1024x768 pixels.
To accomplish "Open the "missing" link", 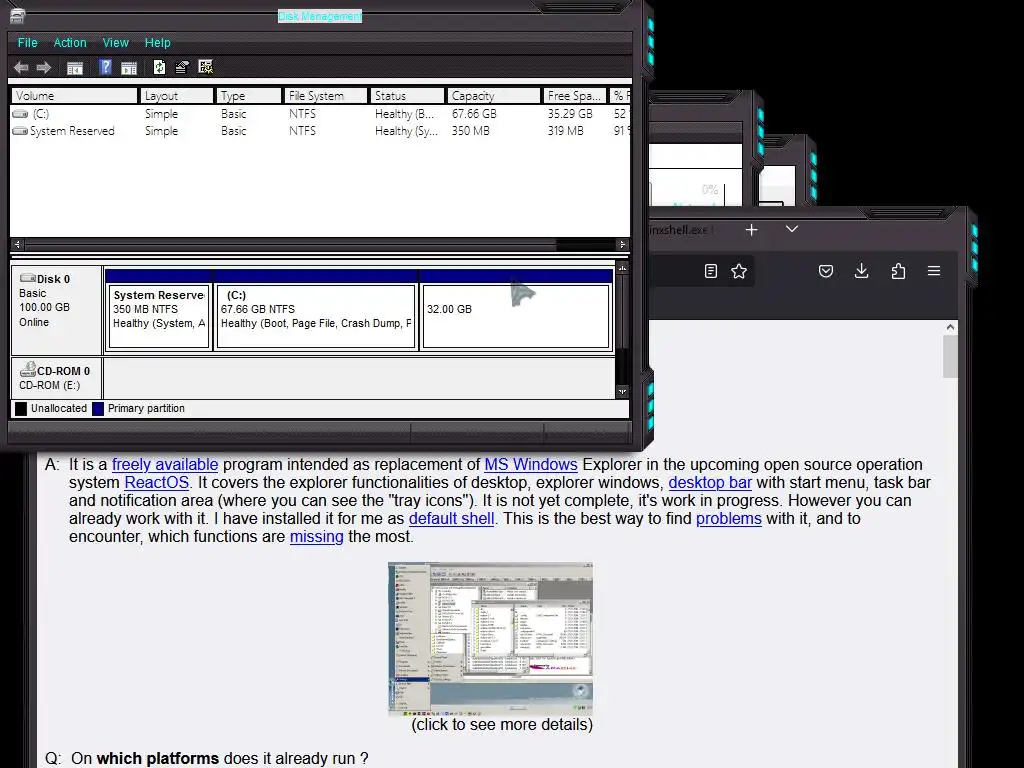I will (x=316, y=537).
